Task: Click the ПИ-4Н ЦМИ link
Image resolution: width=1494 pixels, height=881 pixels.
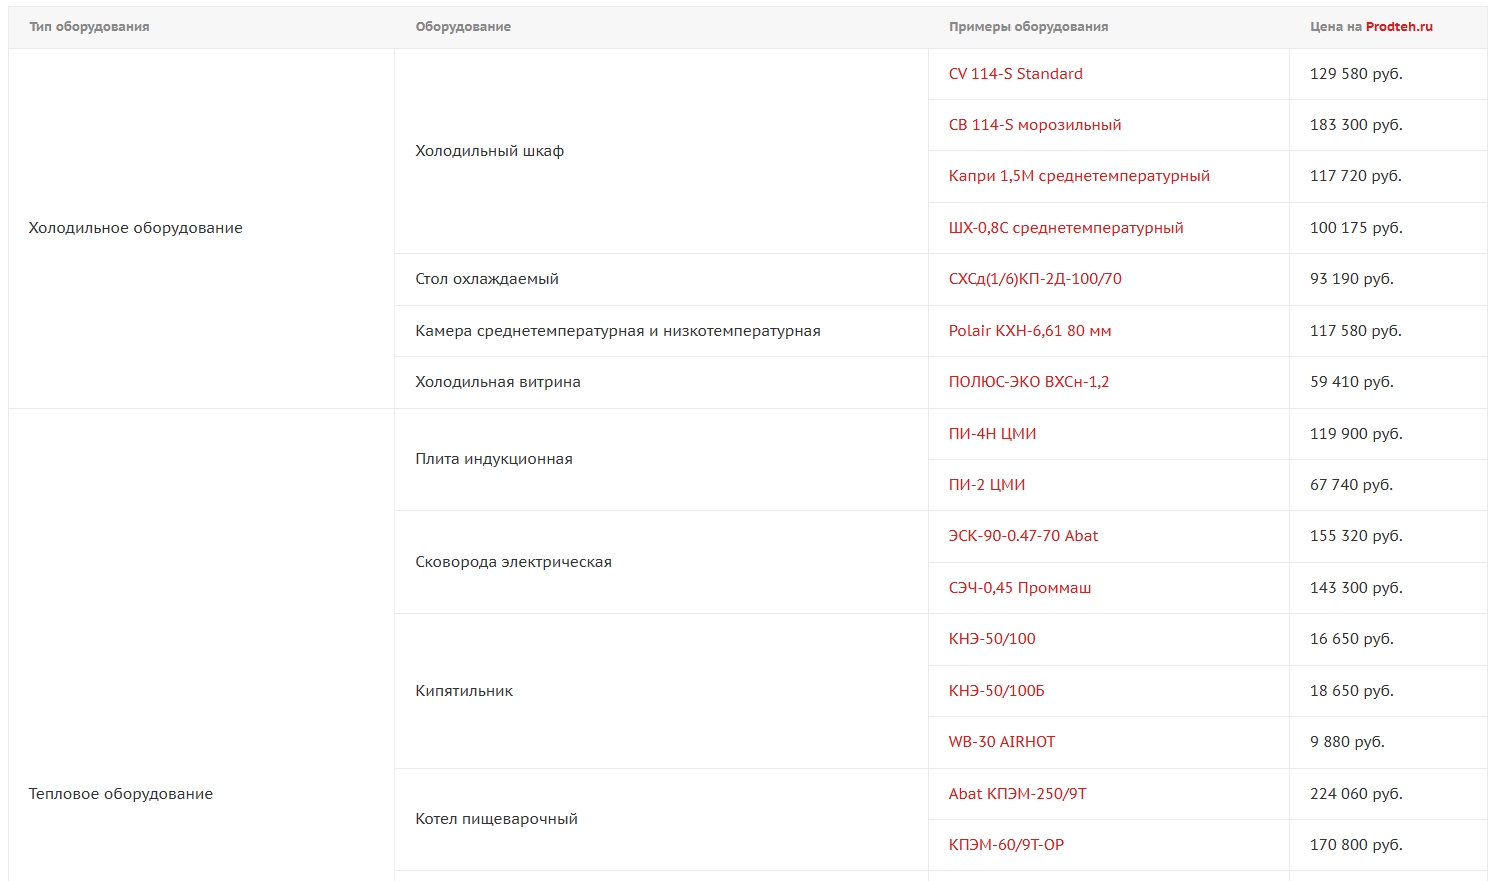Action: tap(992, 434)
